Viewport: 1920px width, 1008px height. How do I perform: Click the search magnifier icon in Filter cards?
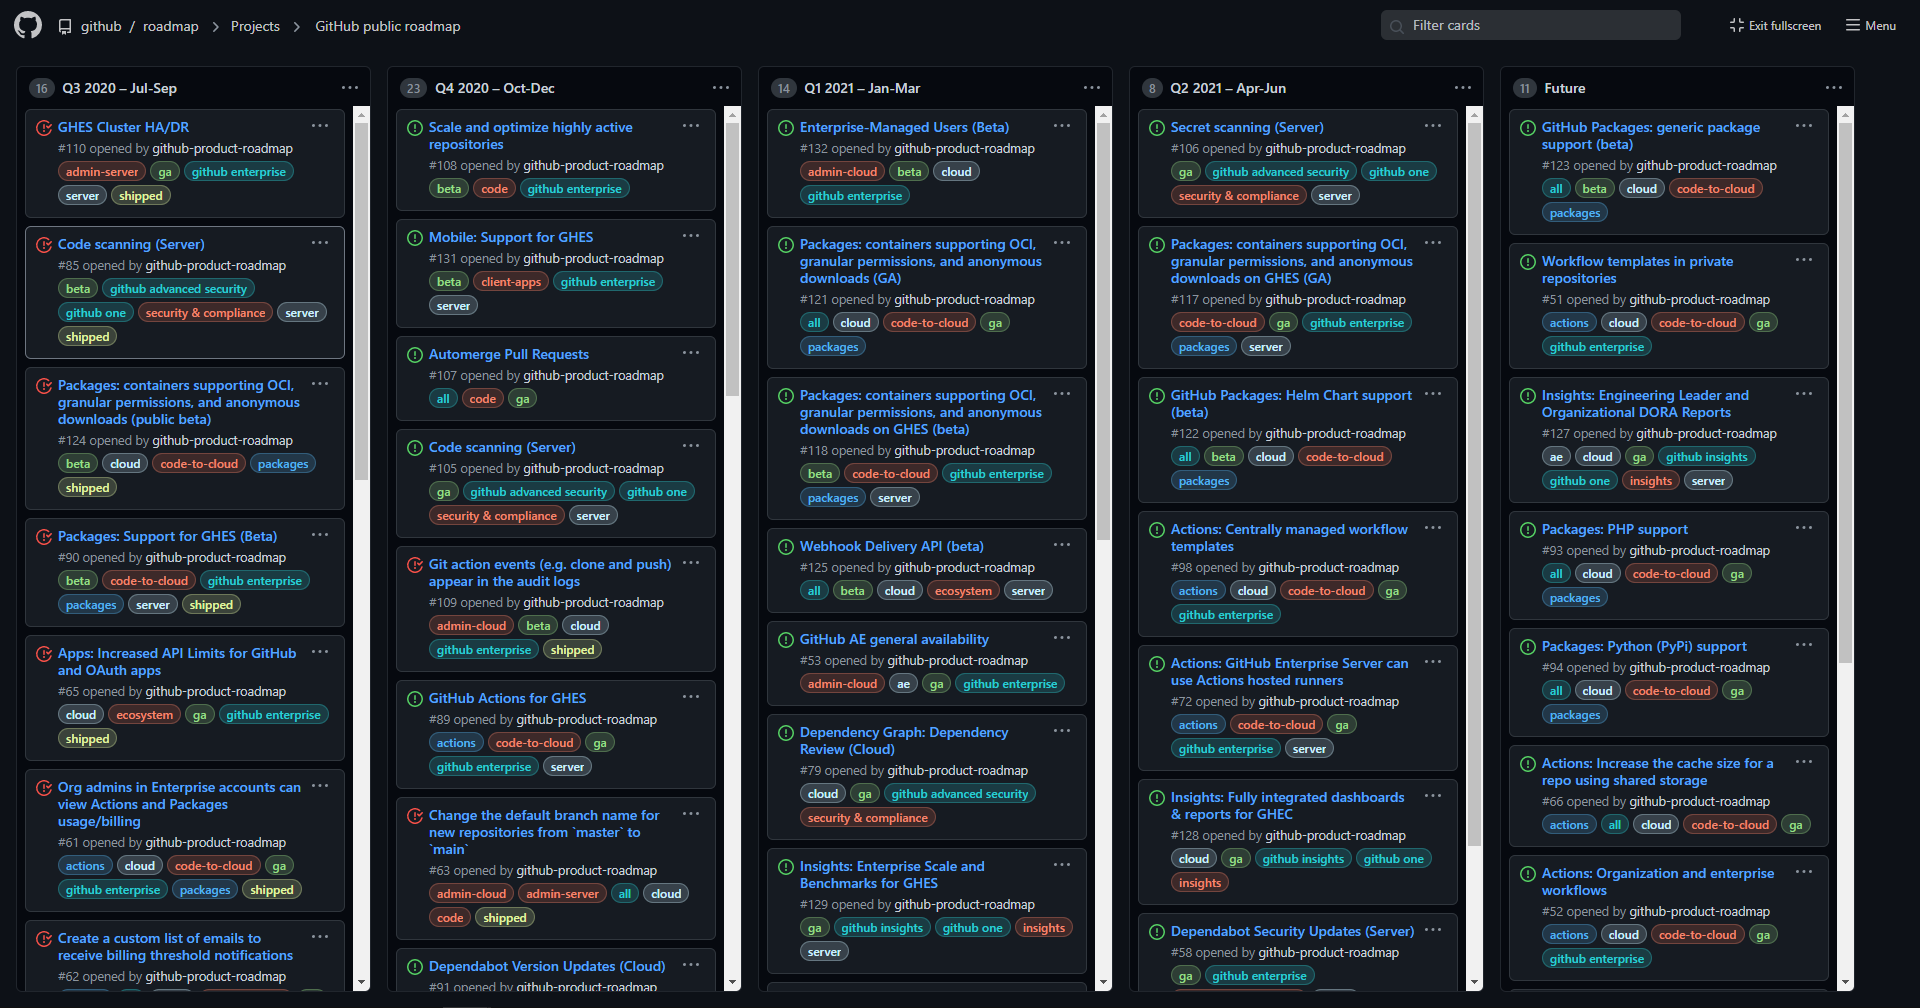(x=1397, y=26)
